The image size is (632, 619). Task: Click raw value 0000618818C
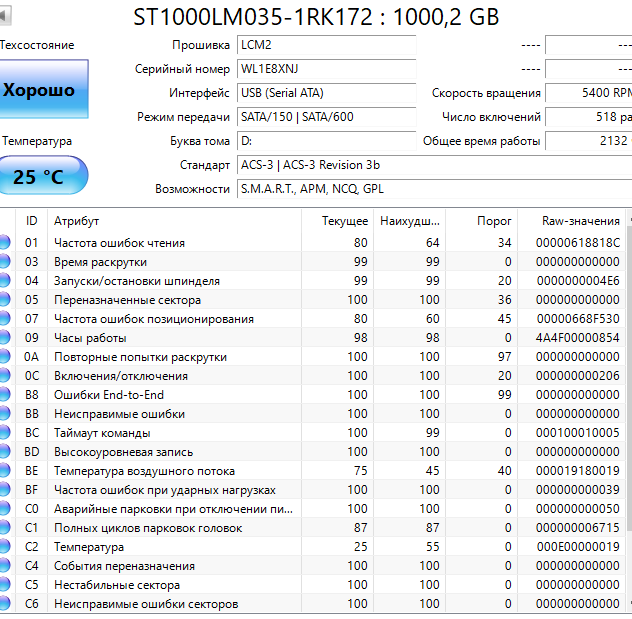578,243
